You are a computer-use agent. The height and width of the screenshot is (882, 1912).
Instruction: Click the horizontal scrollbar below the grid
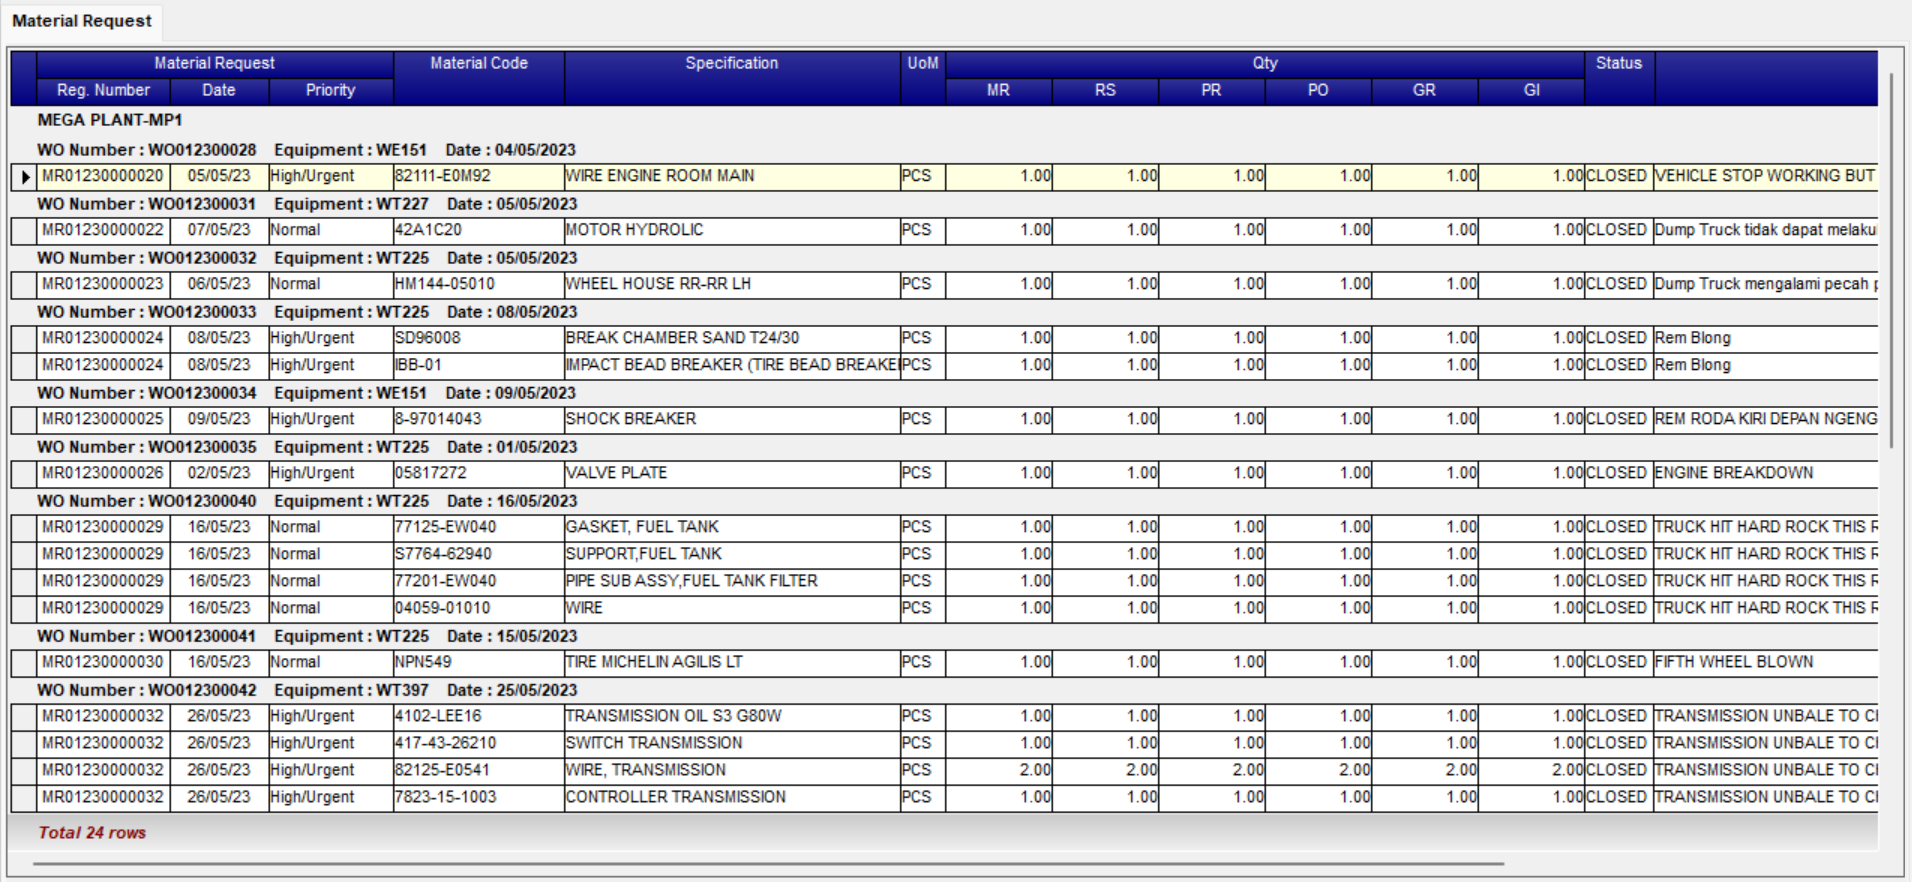pyautogui.click(x=768, y=863)
